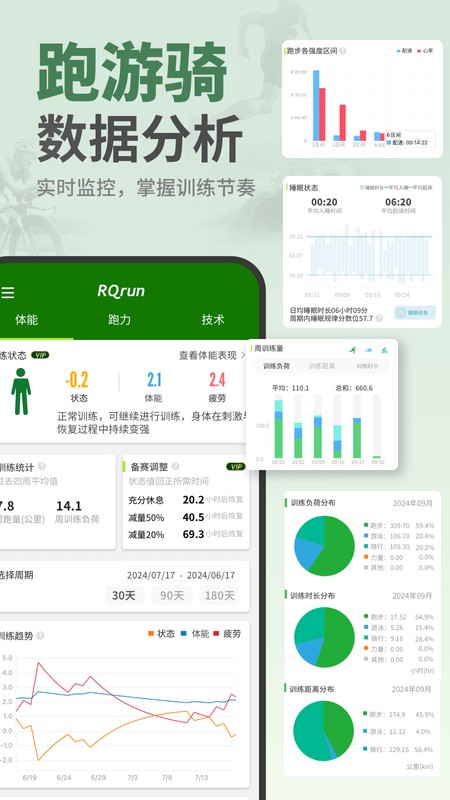Open the date range picker 2024/07/17 - 2024/06/17
This screenshot has width=450, height=800.
coord(181,575)
